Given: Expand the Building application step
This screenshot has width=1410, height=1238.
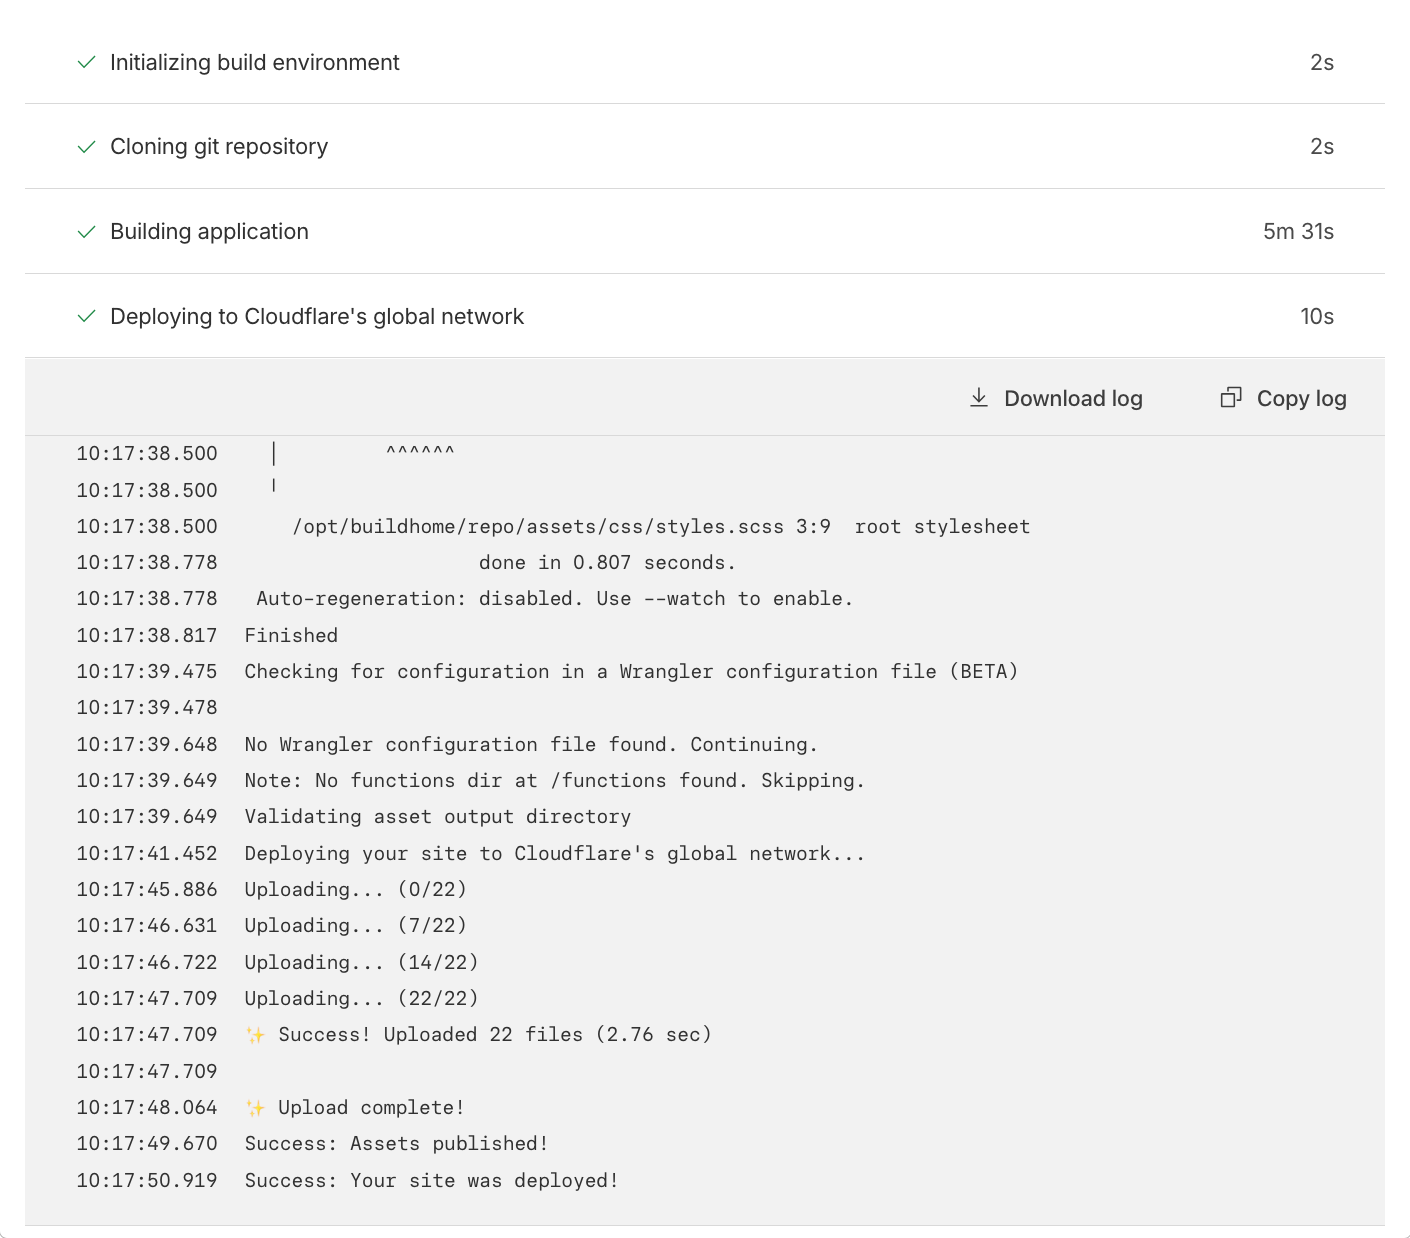Looking at the screenshot, I should (705, 232).
